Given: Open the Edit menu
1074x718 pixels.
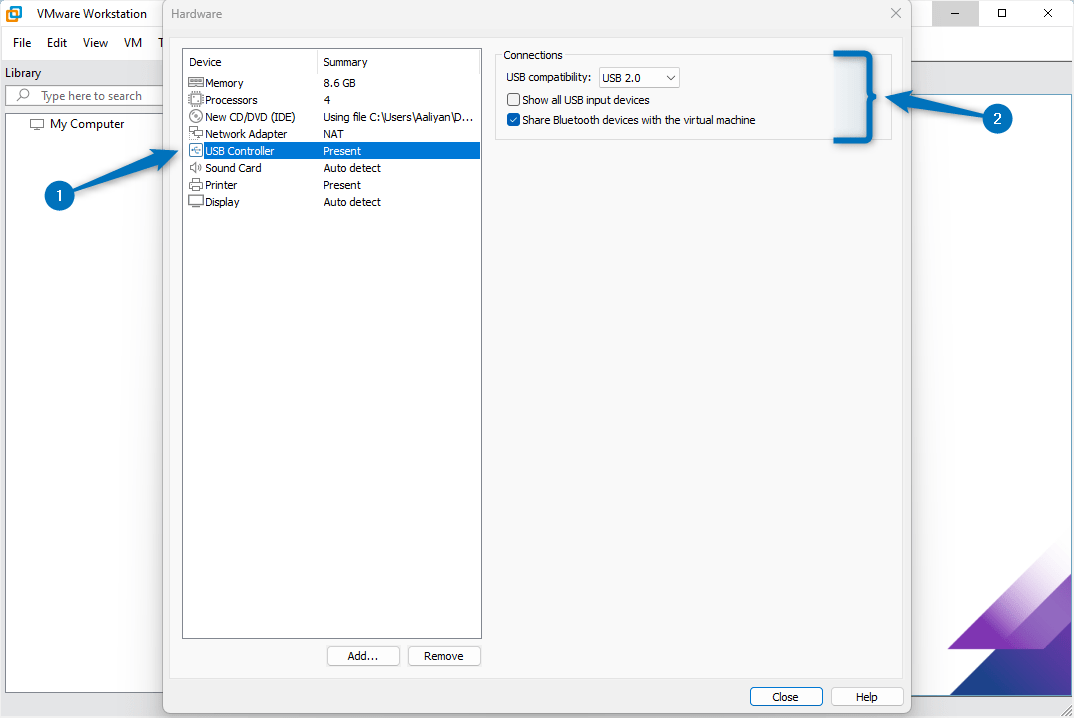Looking at the screenshot, I should pos(56,42).
